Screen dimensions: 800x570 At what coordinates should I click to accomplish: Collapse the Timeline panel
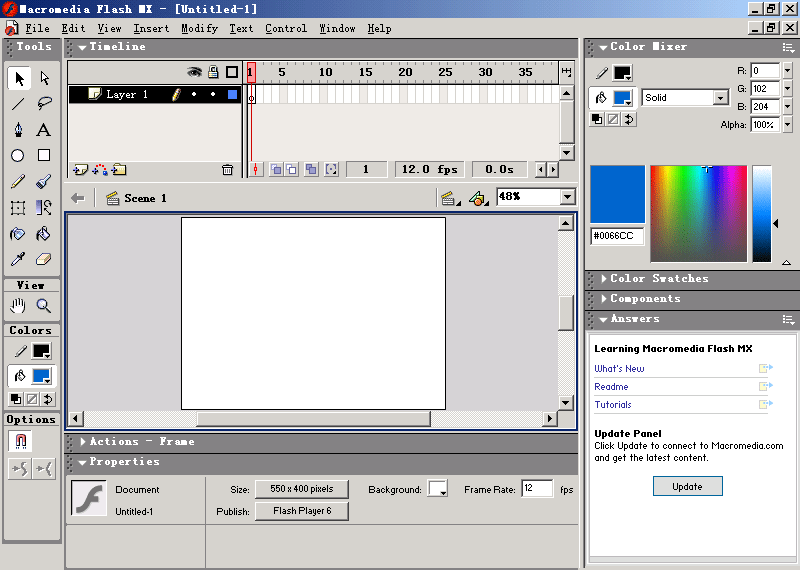coord(82,47)
